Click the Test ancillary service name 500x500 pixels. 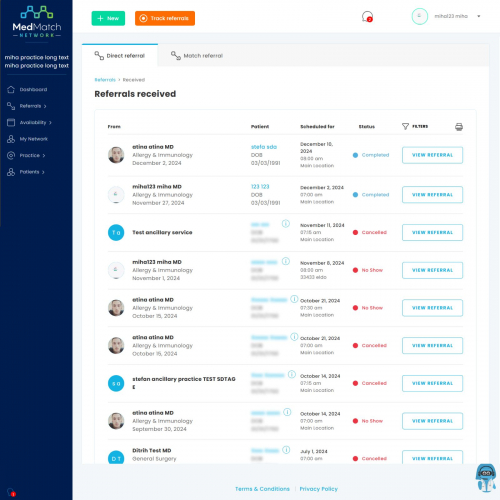(x=162, y=232)
